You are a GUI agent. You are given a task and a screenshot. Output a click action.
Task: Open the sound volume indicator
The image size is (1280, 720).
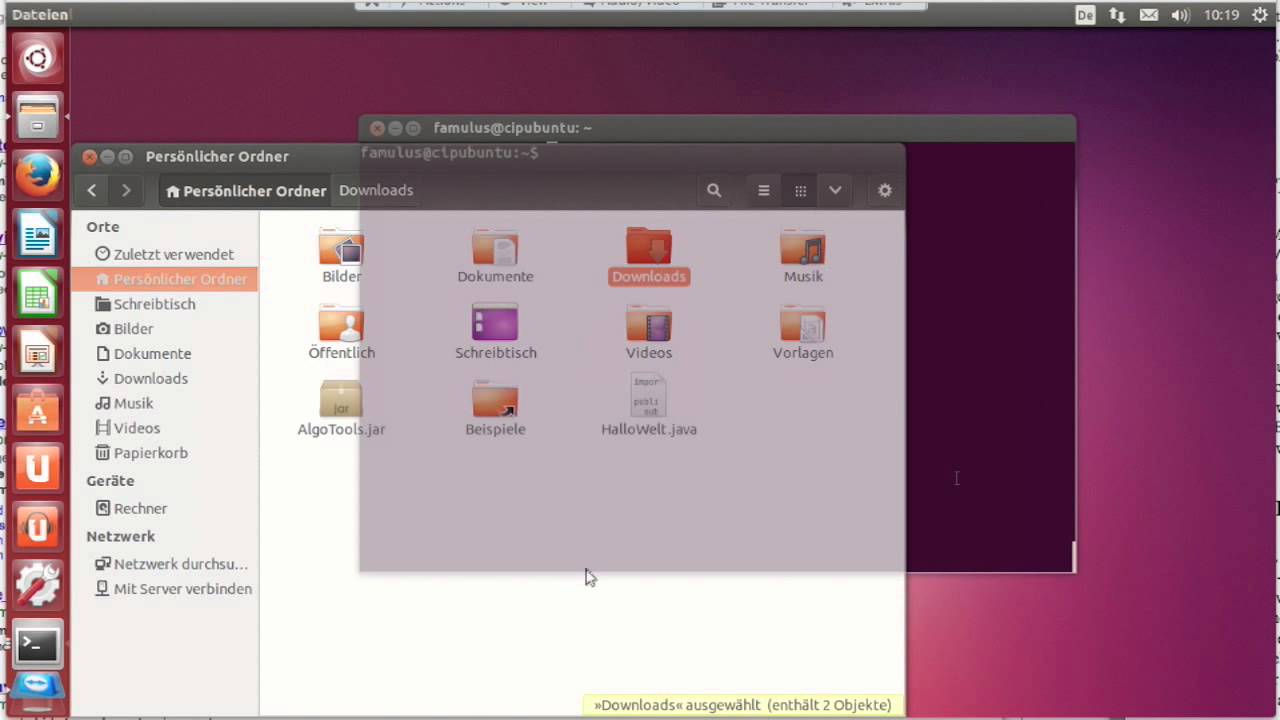(1180, 15)
